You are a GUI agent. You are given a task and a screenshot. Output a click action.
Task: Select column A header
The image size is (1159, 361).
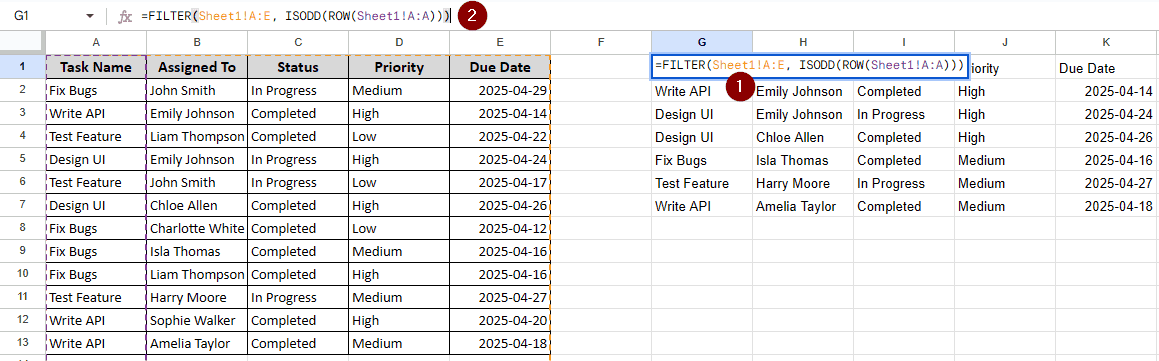[96, 43]
